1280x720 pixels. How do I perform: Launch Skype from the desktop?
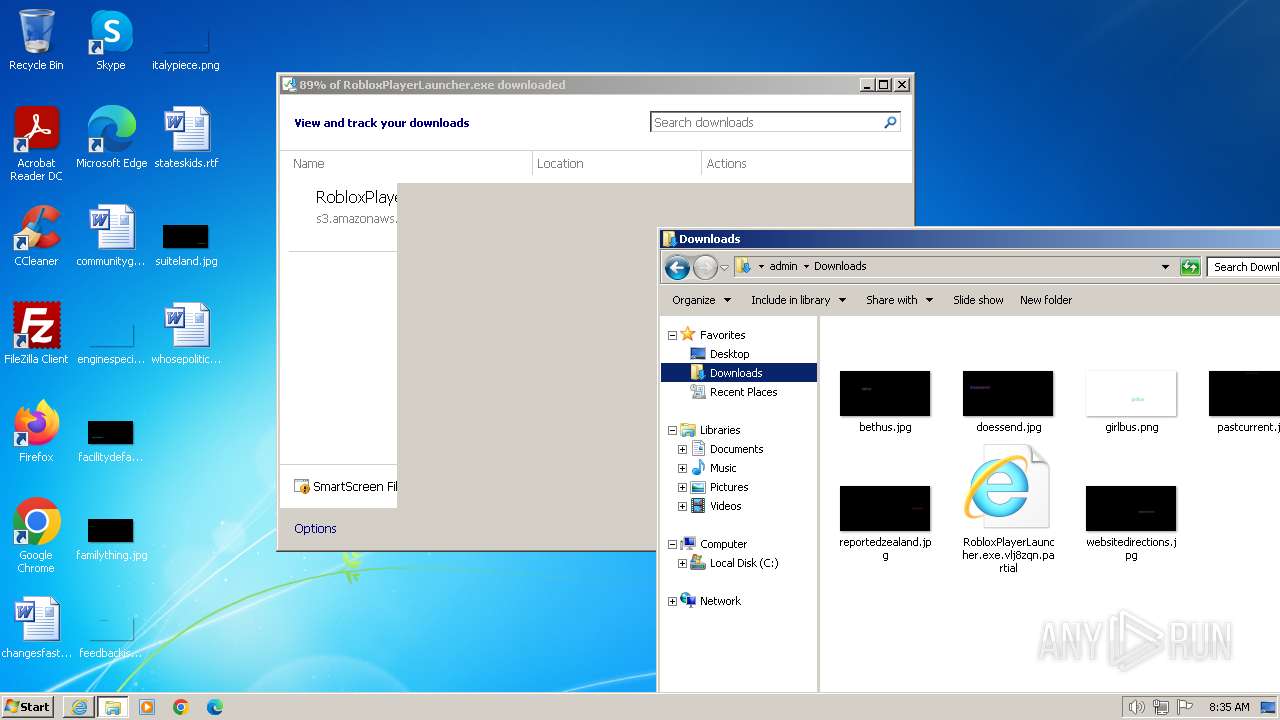point(111,40)
